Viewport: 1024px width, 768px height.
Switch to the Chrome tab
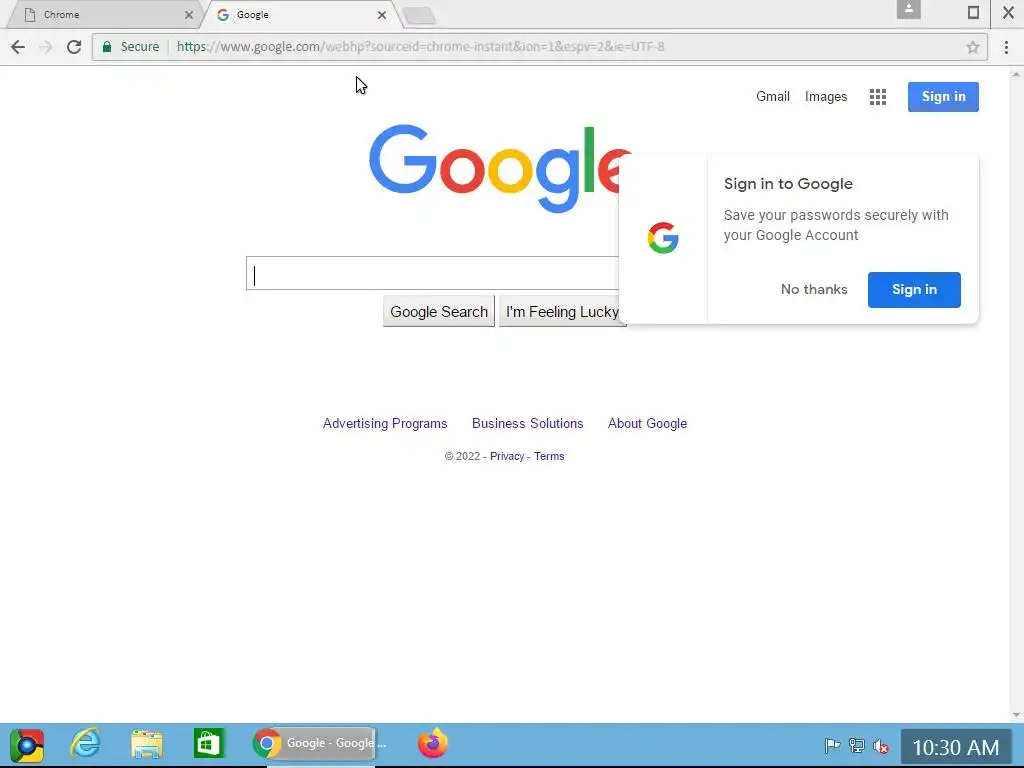point(104,14)
